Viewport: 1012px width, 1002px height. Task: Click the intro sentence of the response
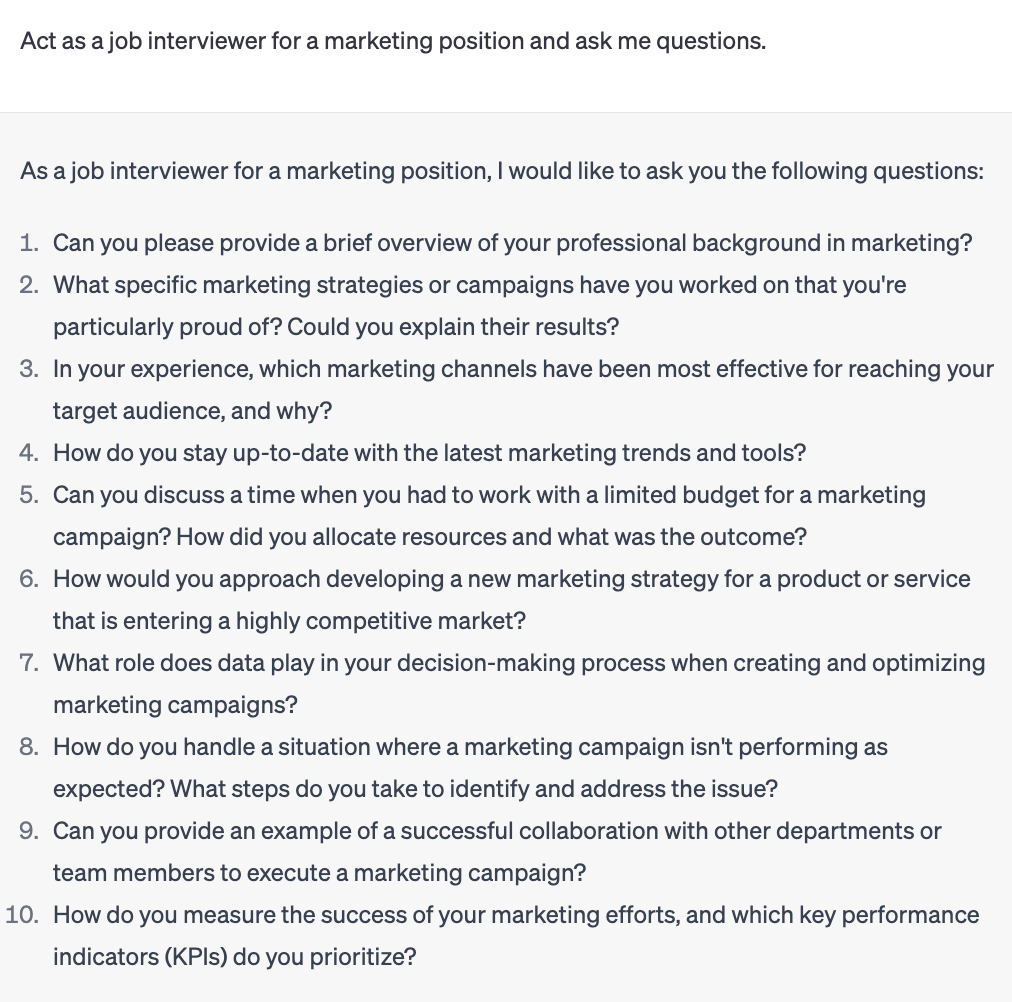[502, 171]
